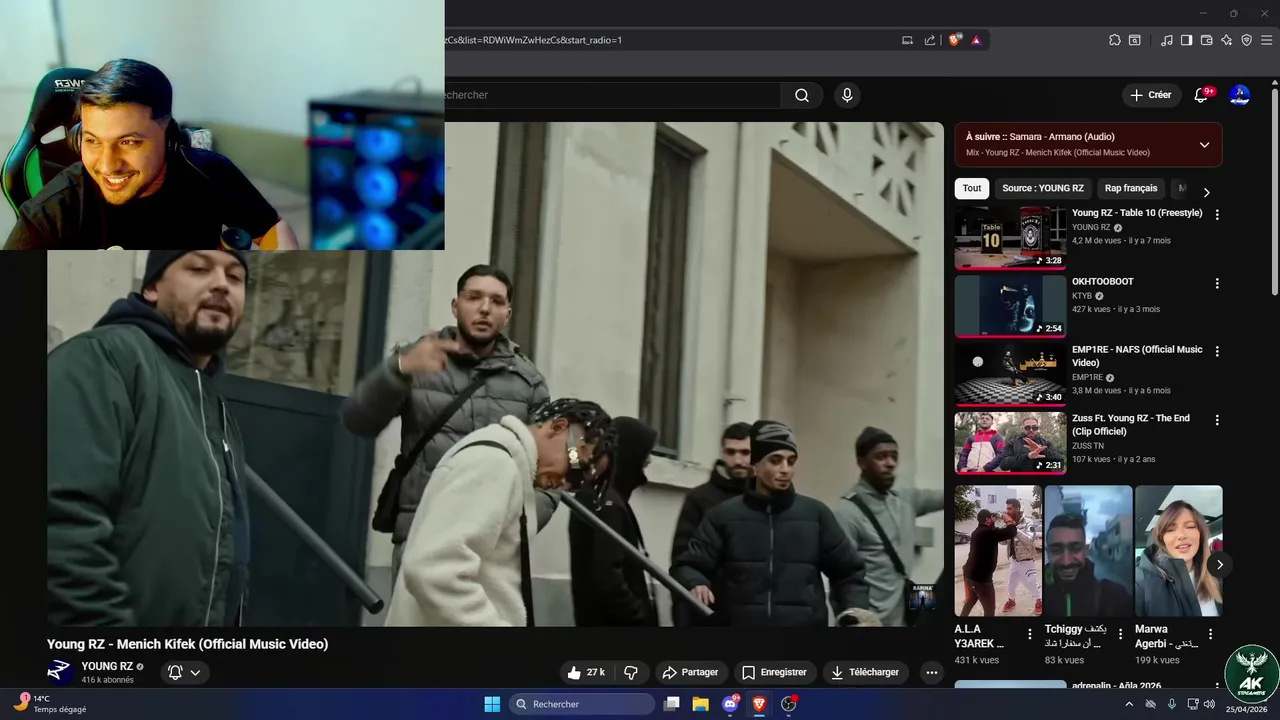The width and height of the screenshot is (1280, 720).
Task: Click inside the YouTube search field
Action: coord(610,95)
